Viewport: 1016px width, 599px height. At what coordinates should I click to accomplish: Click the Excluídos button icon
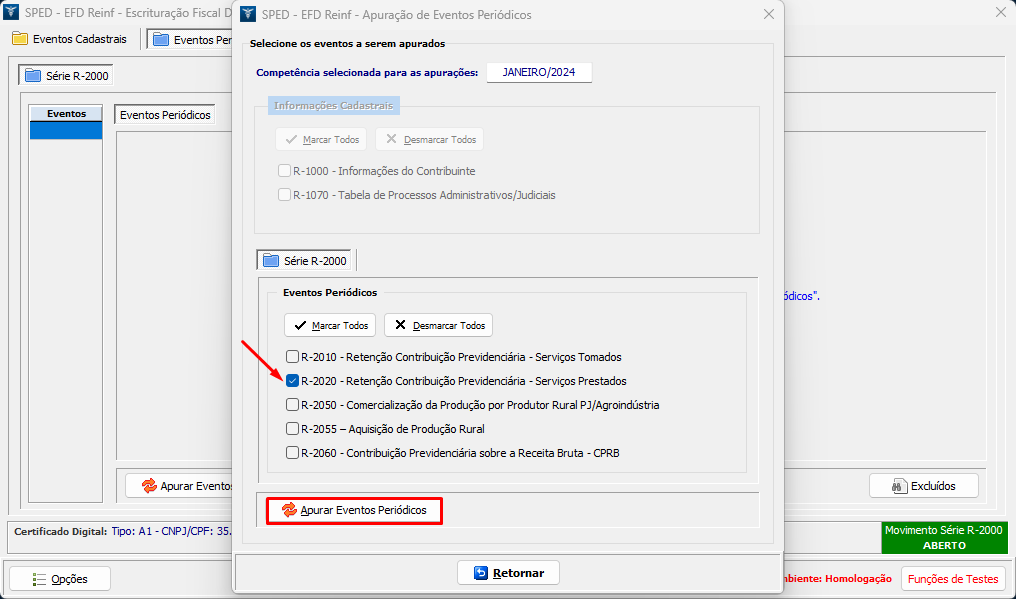point(895,486)
